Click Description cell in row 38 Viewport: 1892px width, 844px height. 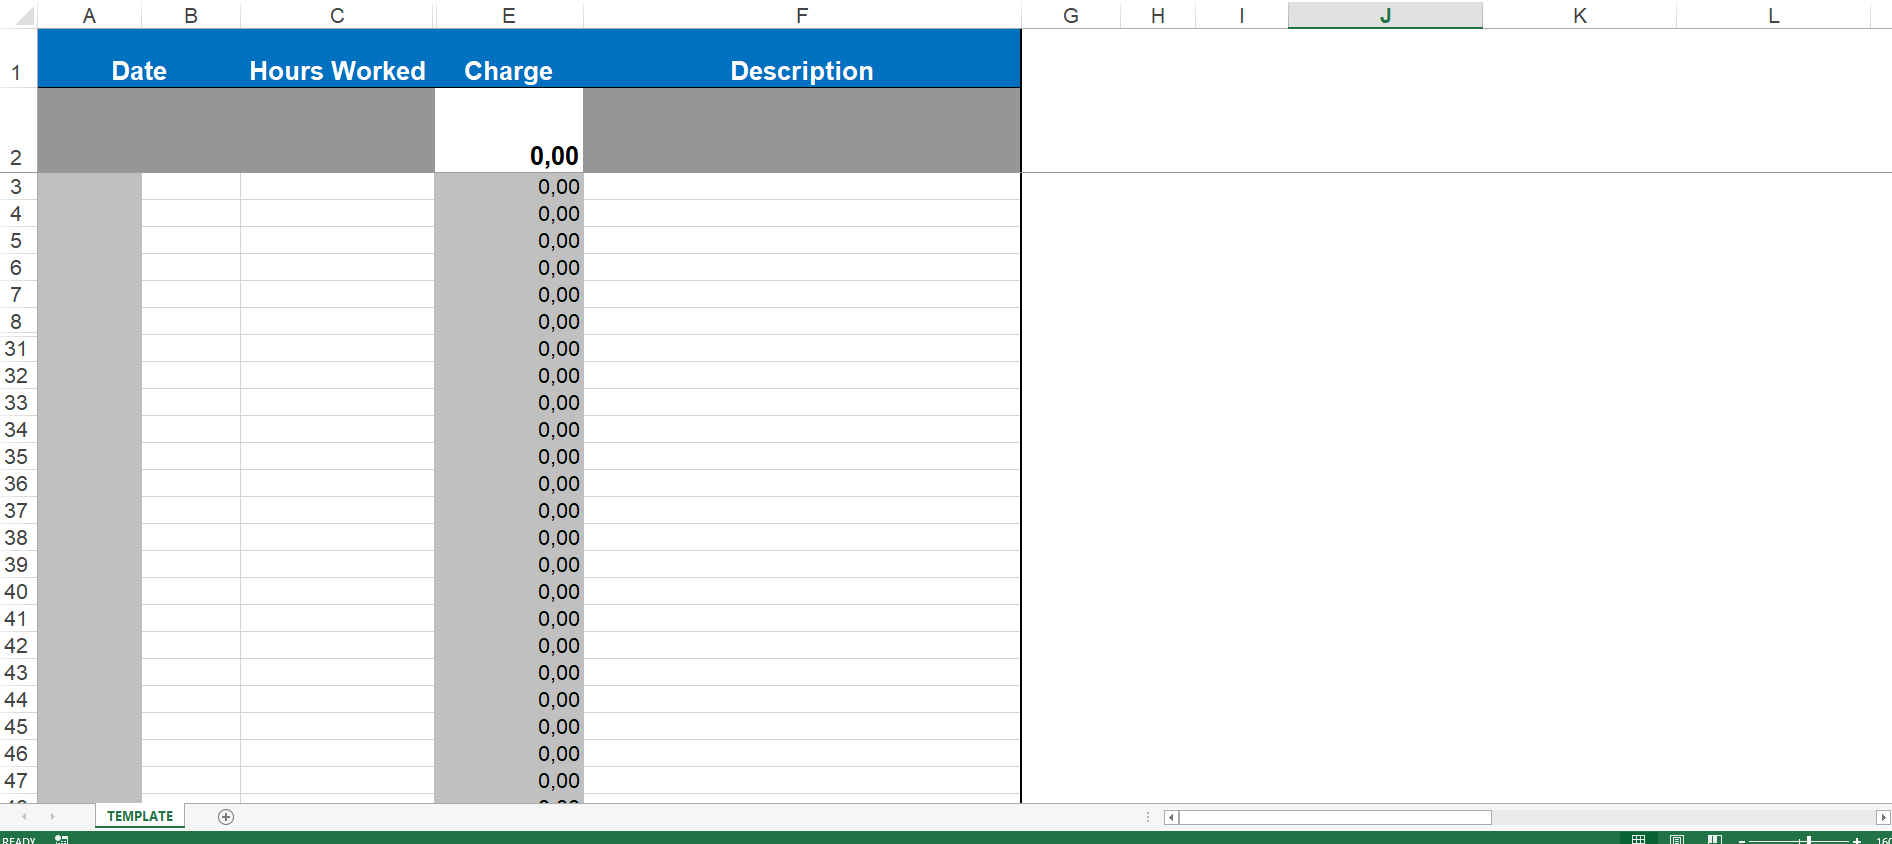[x=802, y=537]
